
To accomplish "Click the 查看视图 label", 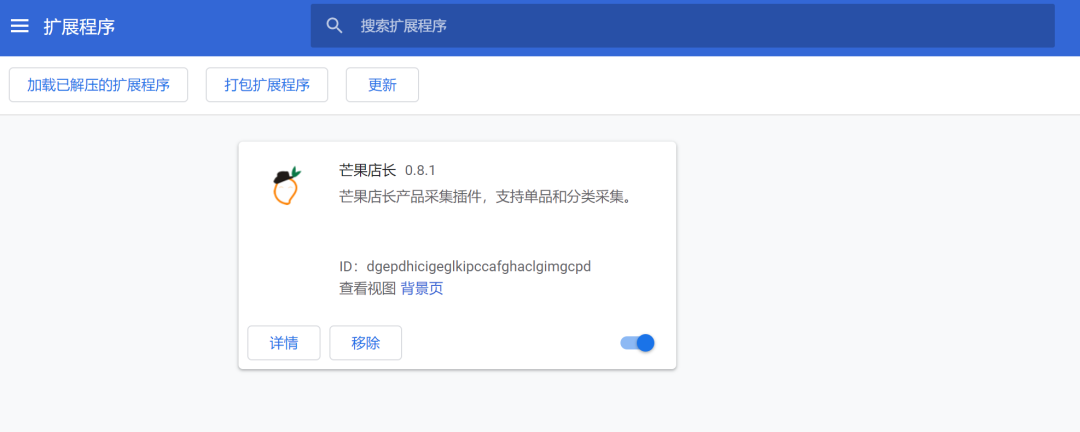I will [x=367, y=289].
